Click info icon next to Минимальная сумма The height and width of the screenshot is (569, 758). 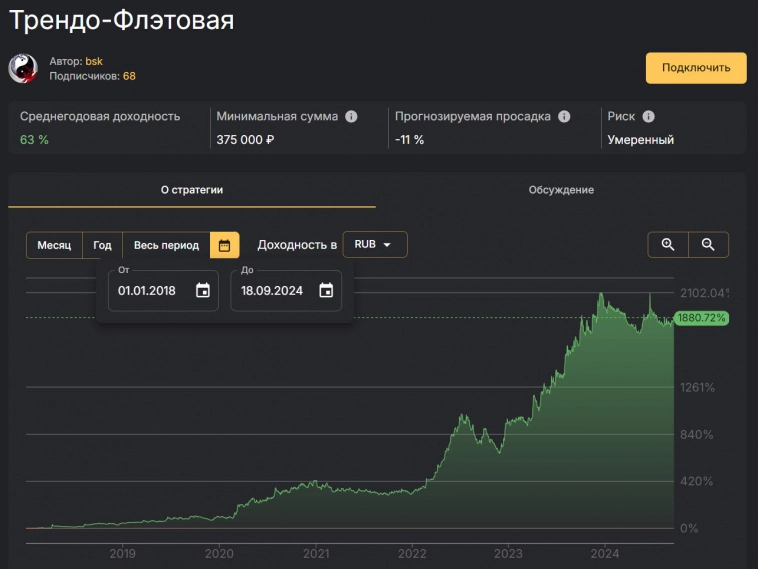point(351,116)
